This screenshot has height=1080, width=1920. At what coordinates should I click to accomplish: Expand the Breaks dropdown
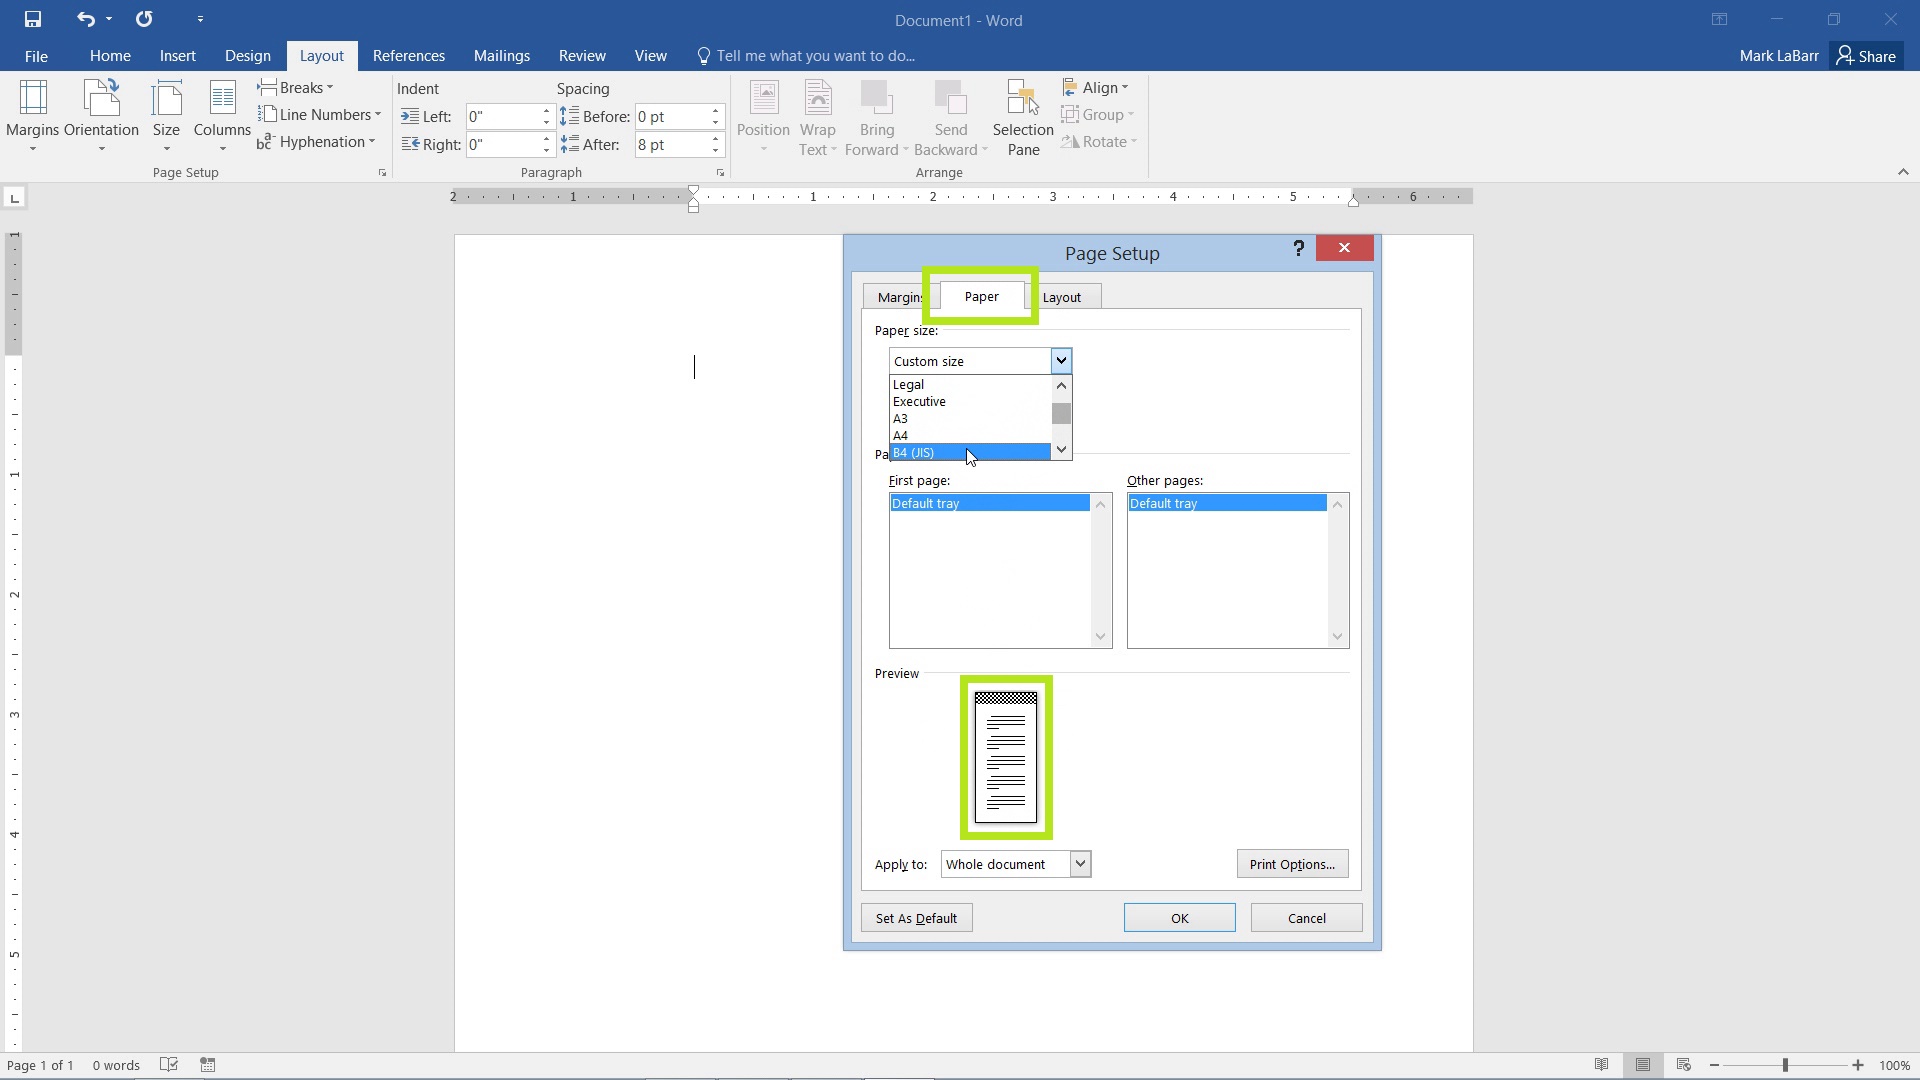tap(296, 87)
